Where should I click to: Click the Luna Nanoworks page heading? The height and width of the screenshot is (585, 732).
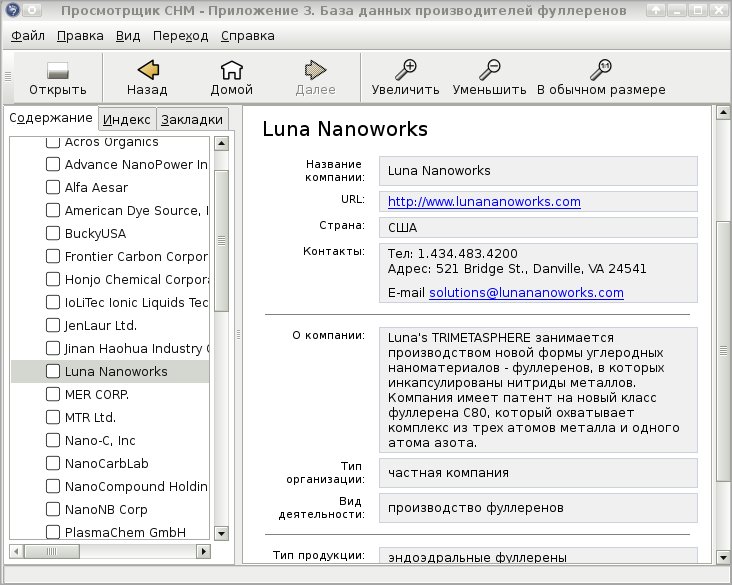pos(345,129)
